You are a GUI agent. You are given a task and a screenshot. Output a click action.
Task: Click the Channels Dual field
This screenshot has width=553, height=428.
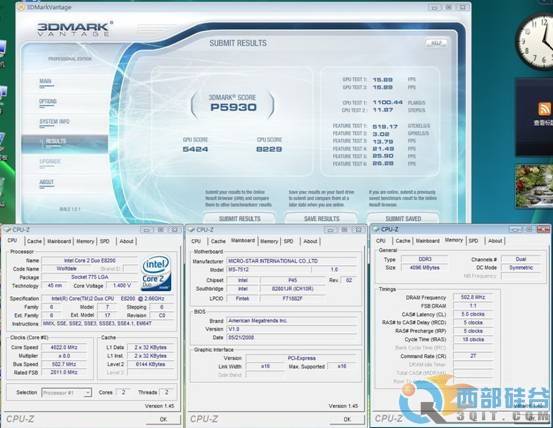[x=521, y=259]
